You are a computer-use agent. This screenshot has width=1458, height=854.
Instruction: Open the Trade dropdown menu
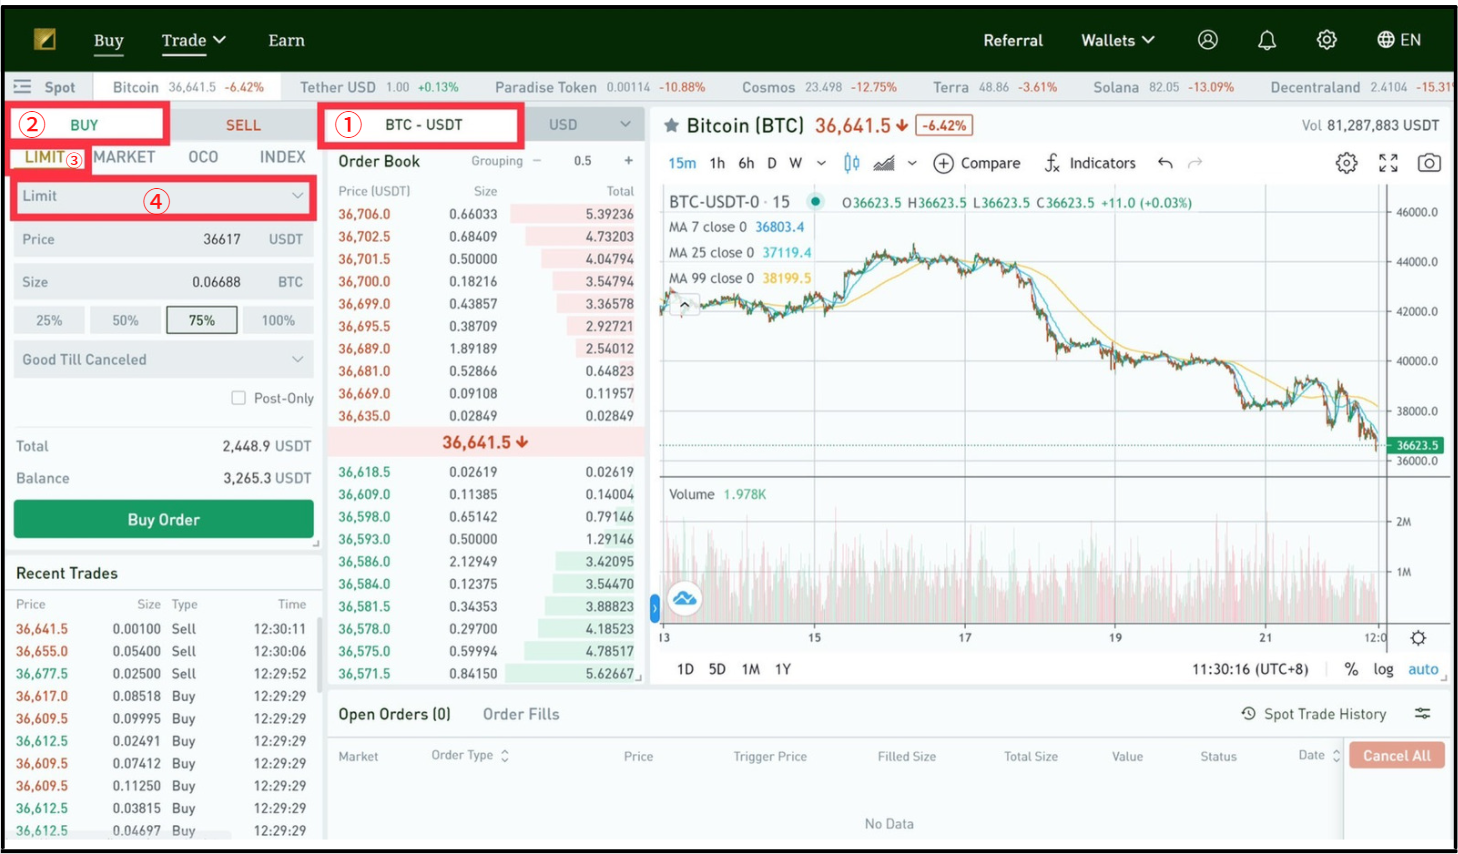click(x=194, y=40)
